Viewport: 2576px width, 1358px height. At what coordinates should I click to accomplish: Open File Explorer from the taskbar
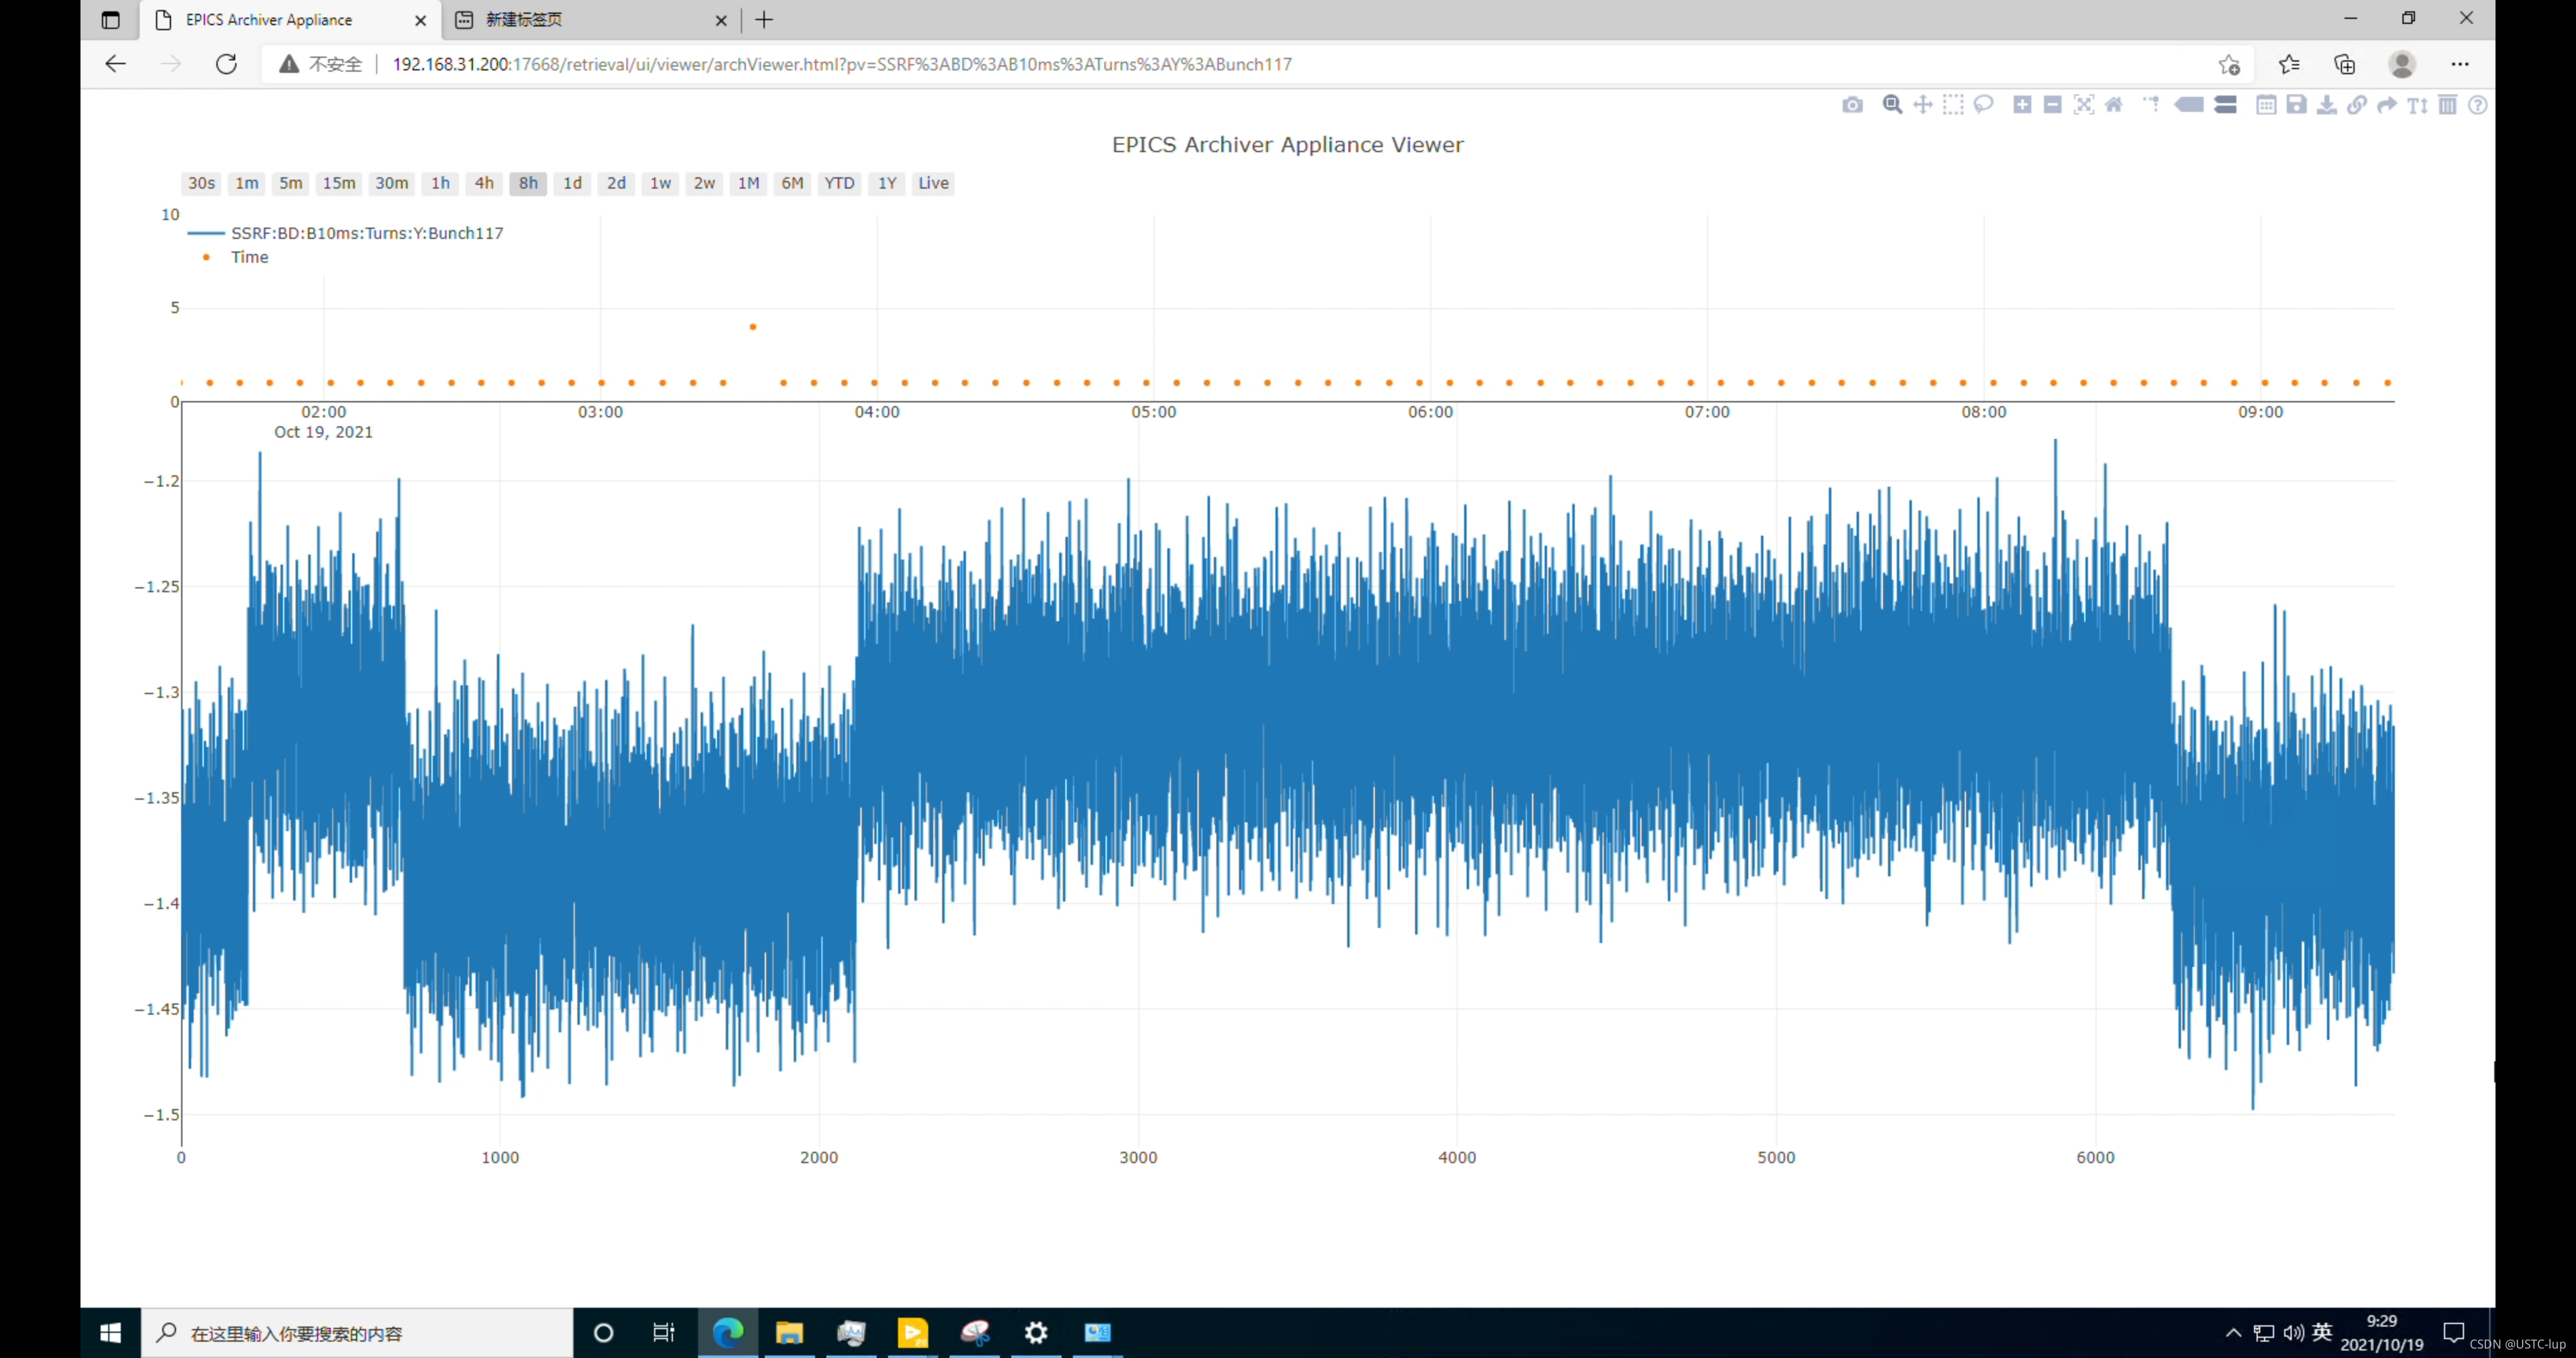pos(790,1332)
